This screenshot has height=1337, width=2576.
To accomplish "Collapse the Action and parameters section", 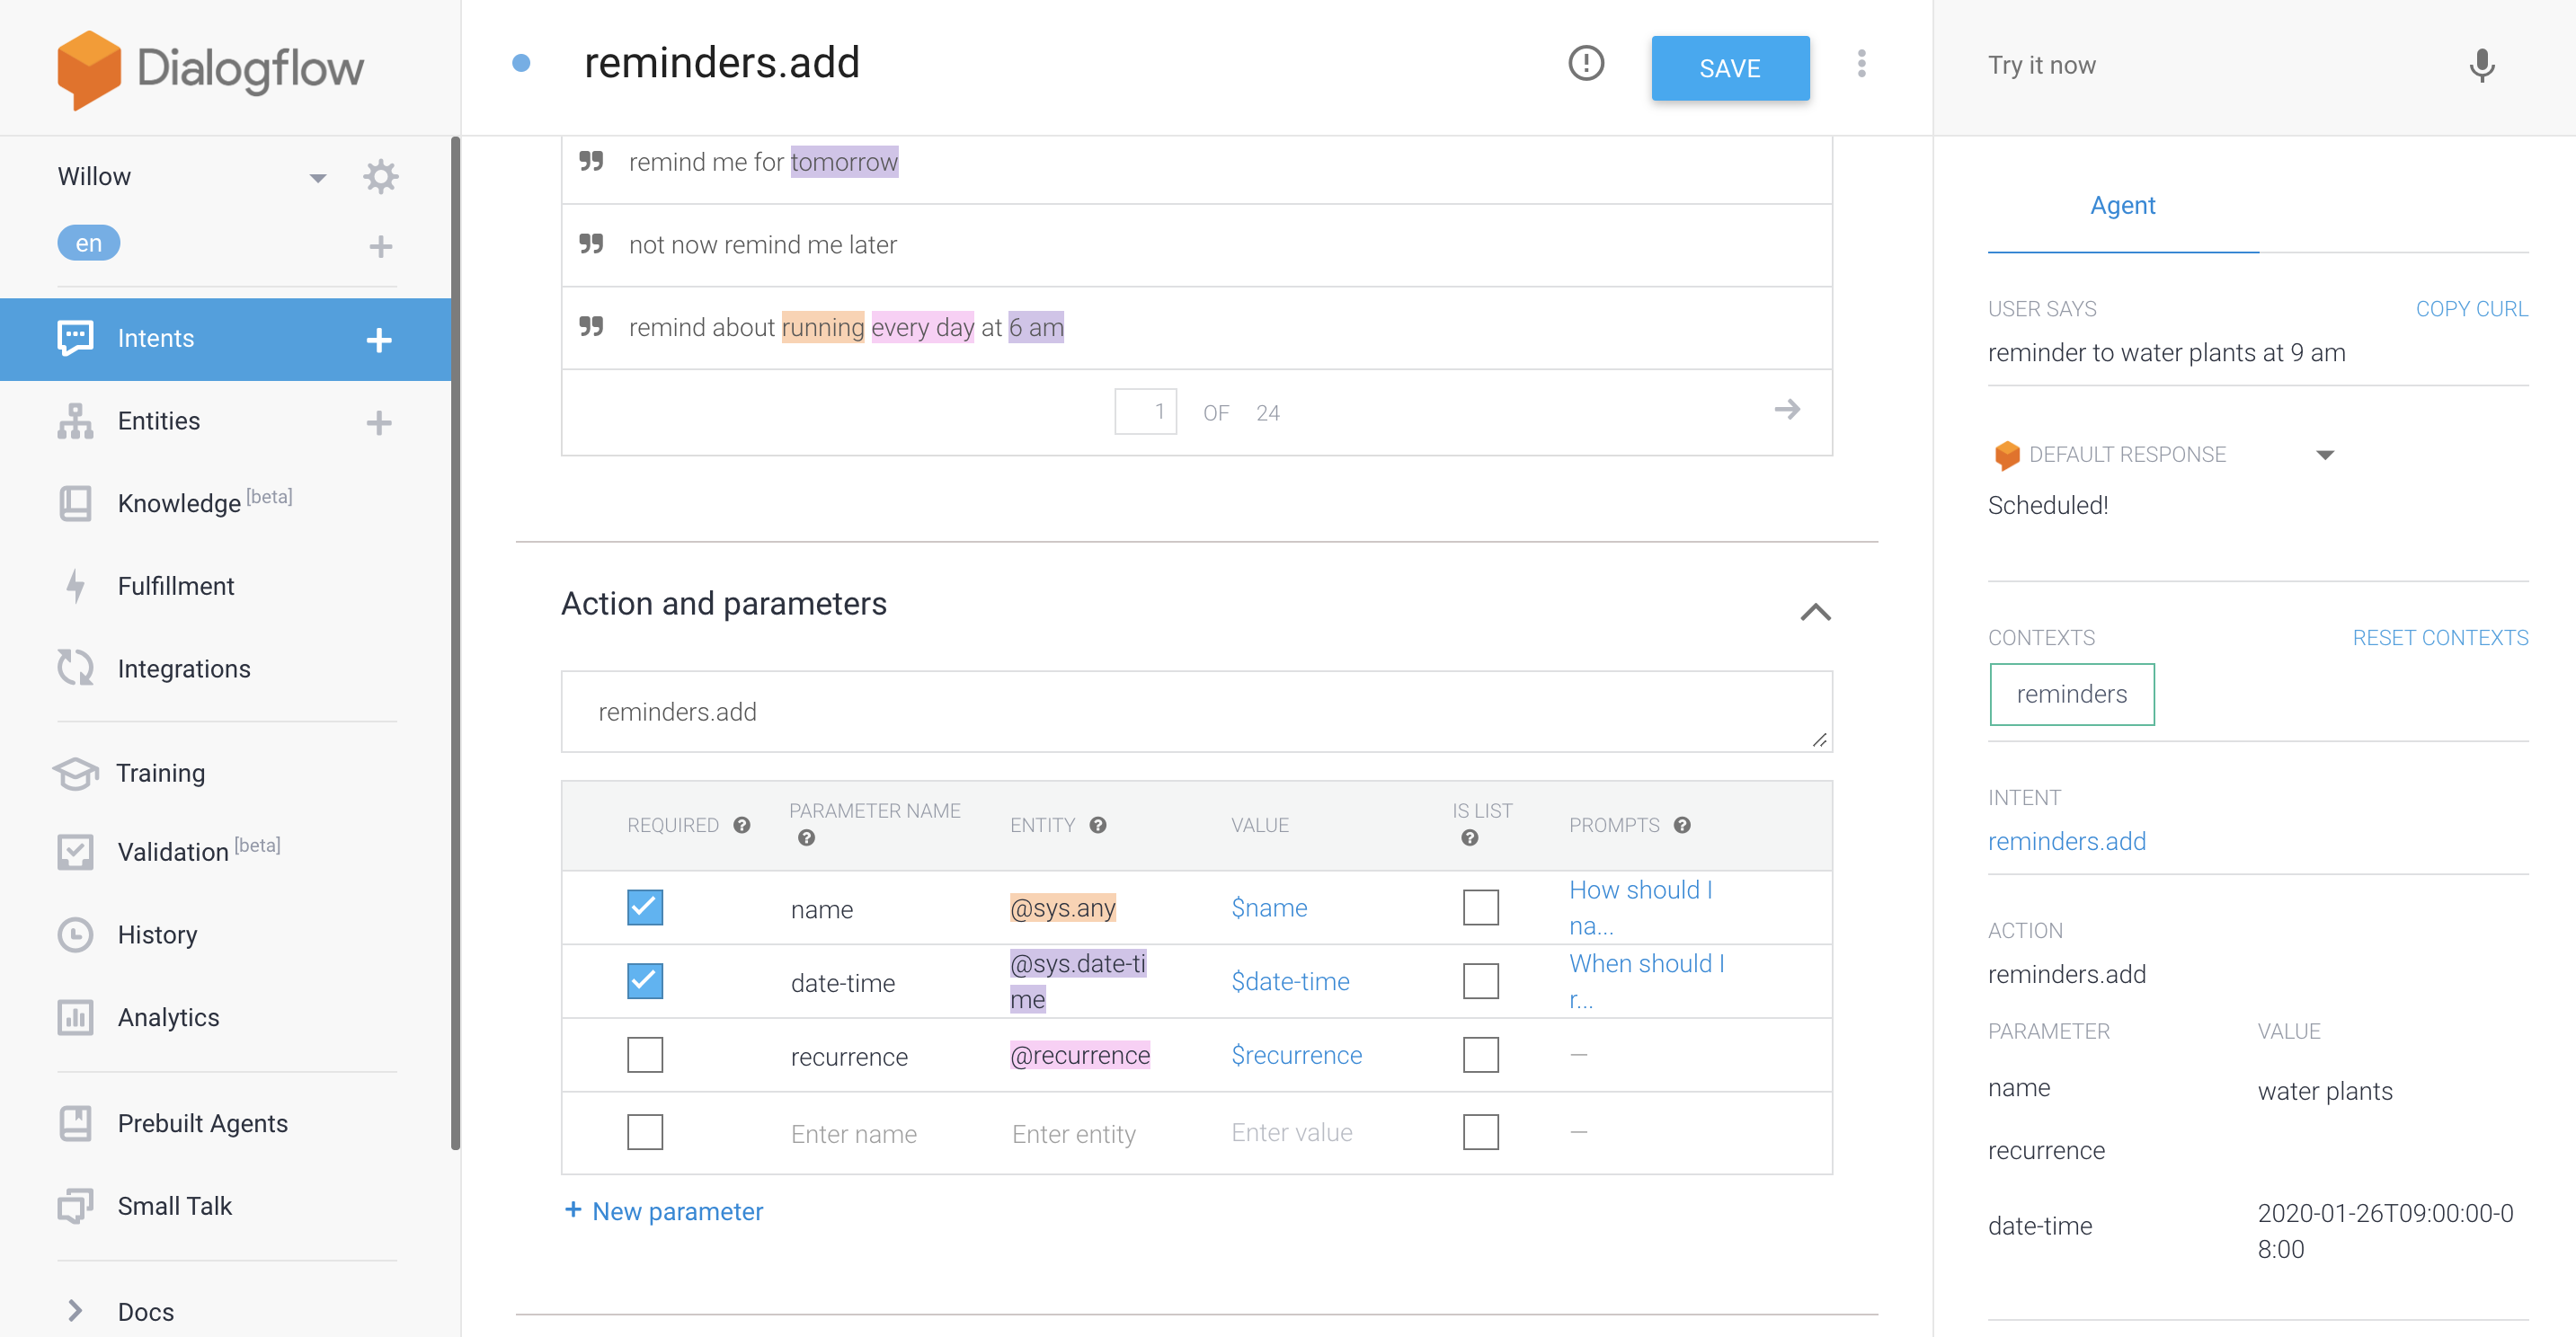I will tap(1815, 612).
